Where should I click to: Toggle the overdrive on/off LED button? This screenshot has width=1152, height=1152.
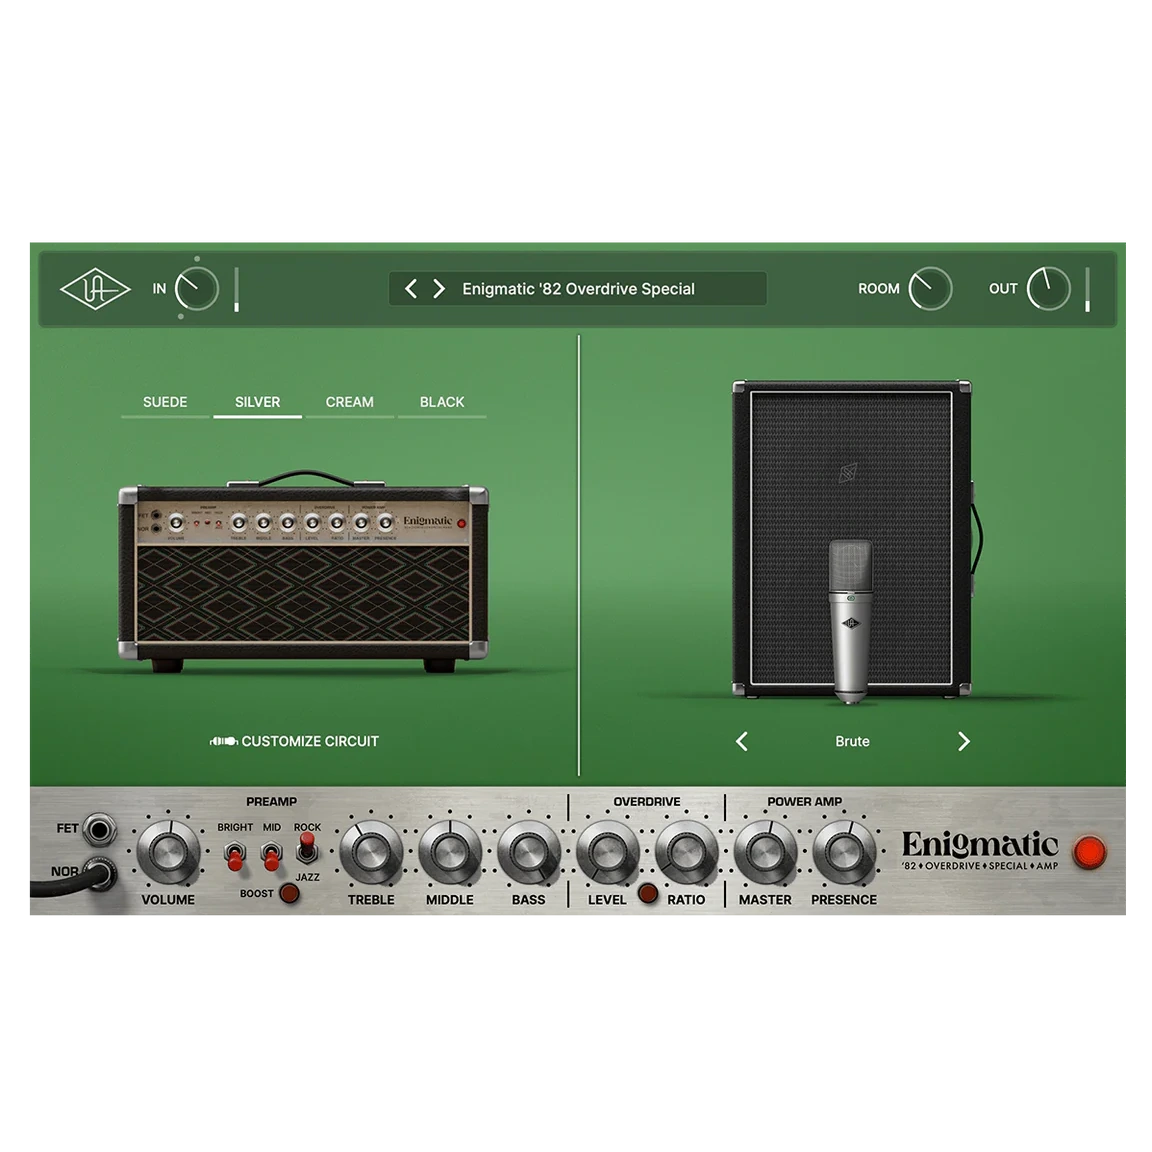[648, 893]
